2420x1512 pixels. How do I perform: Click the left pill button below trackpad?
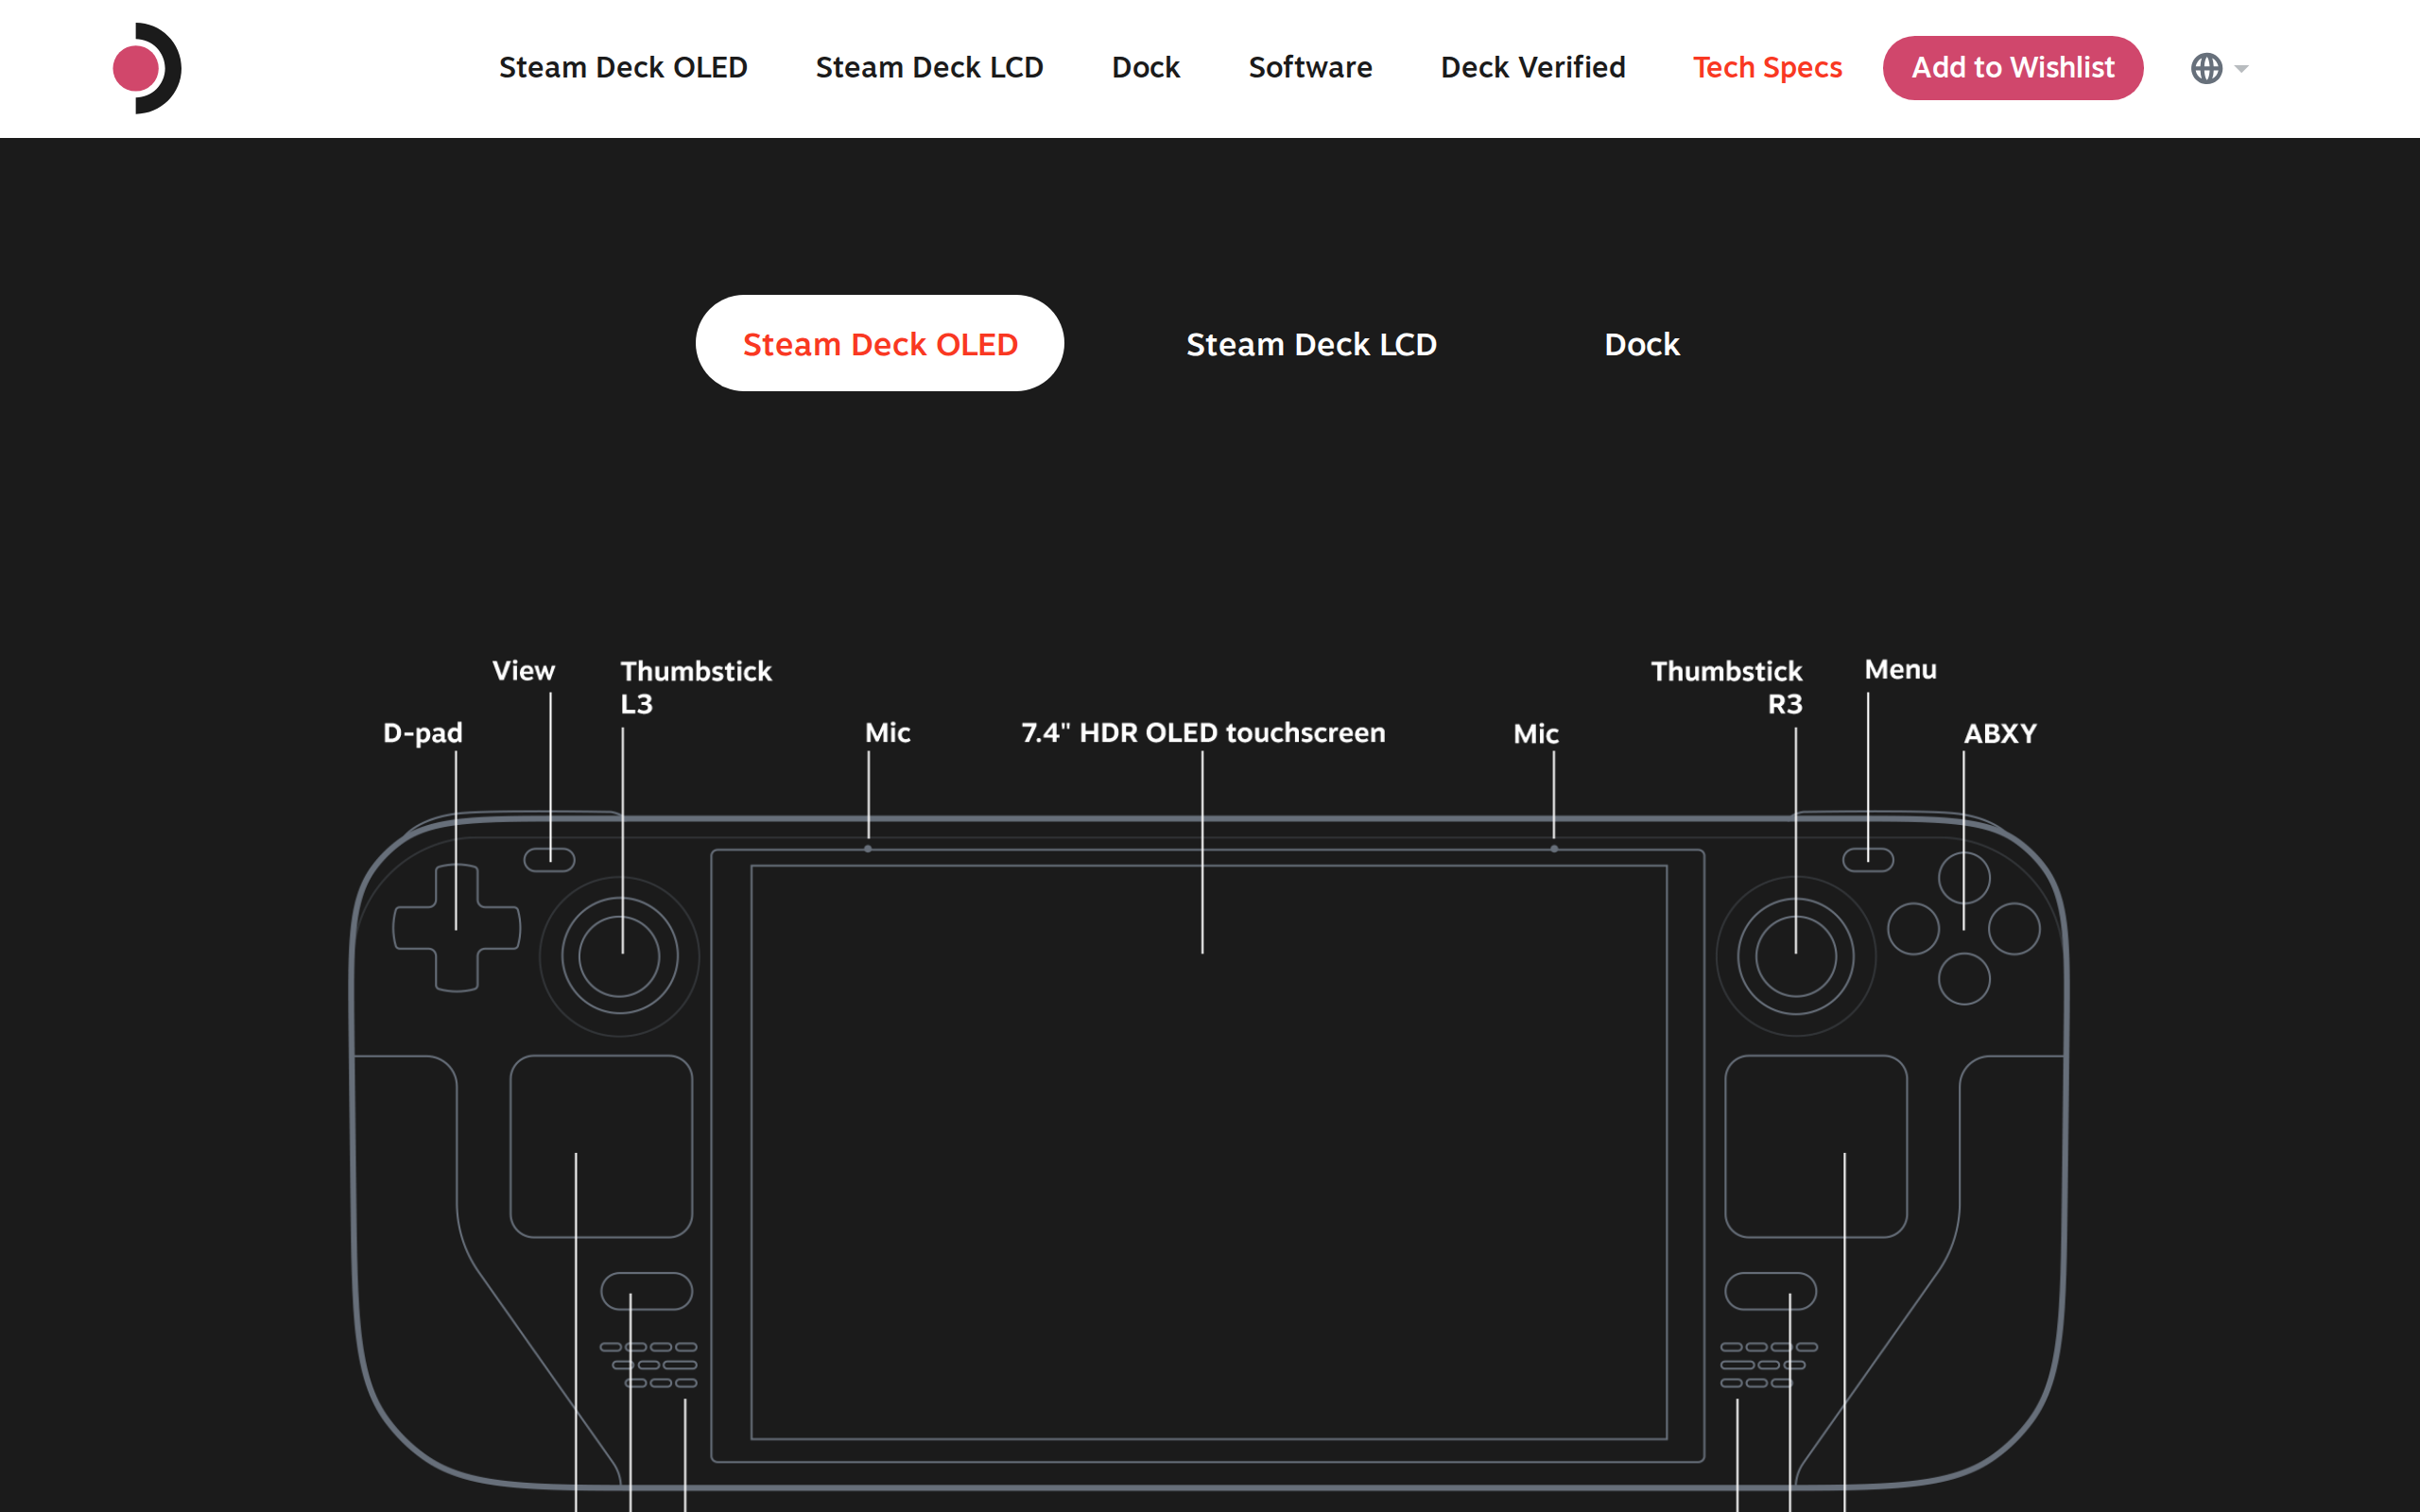646,1291
